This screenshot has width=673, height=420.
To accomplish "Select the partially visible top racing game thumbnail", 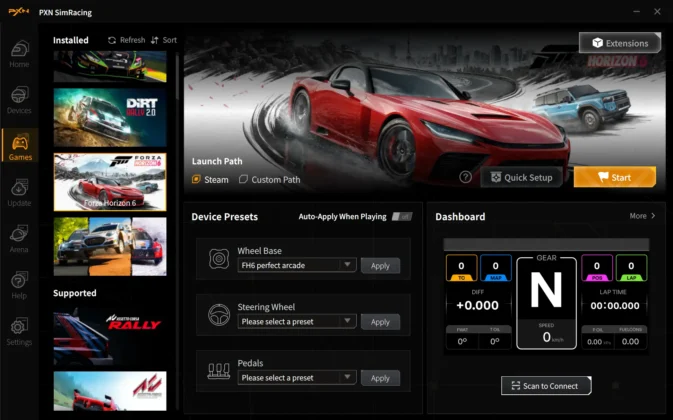I will (110, 66).
